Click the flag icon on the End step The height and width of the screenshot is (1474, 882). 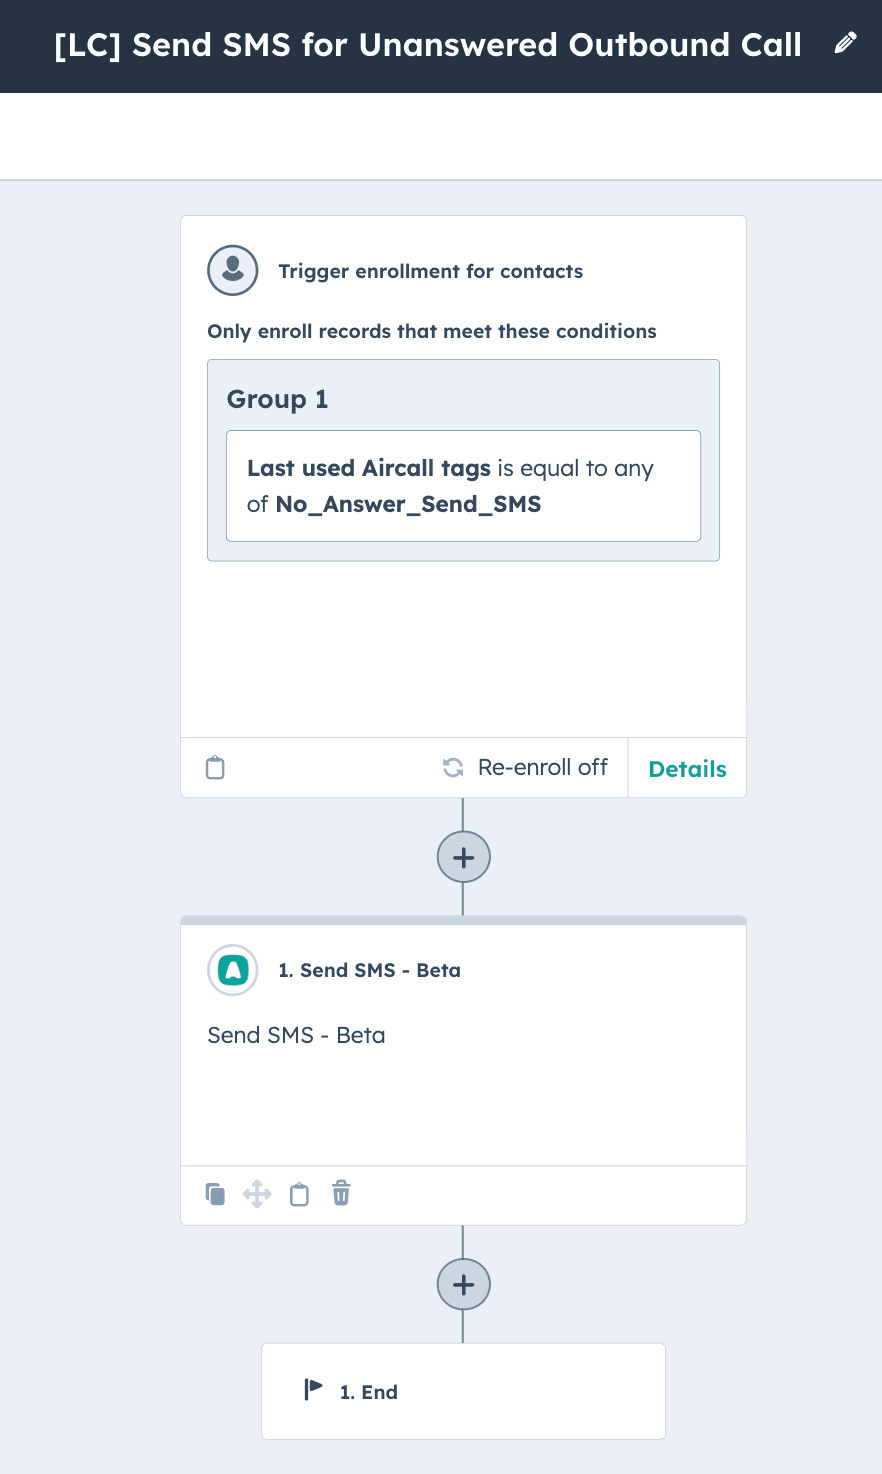[313, 1390]
